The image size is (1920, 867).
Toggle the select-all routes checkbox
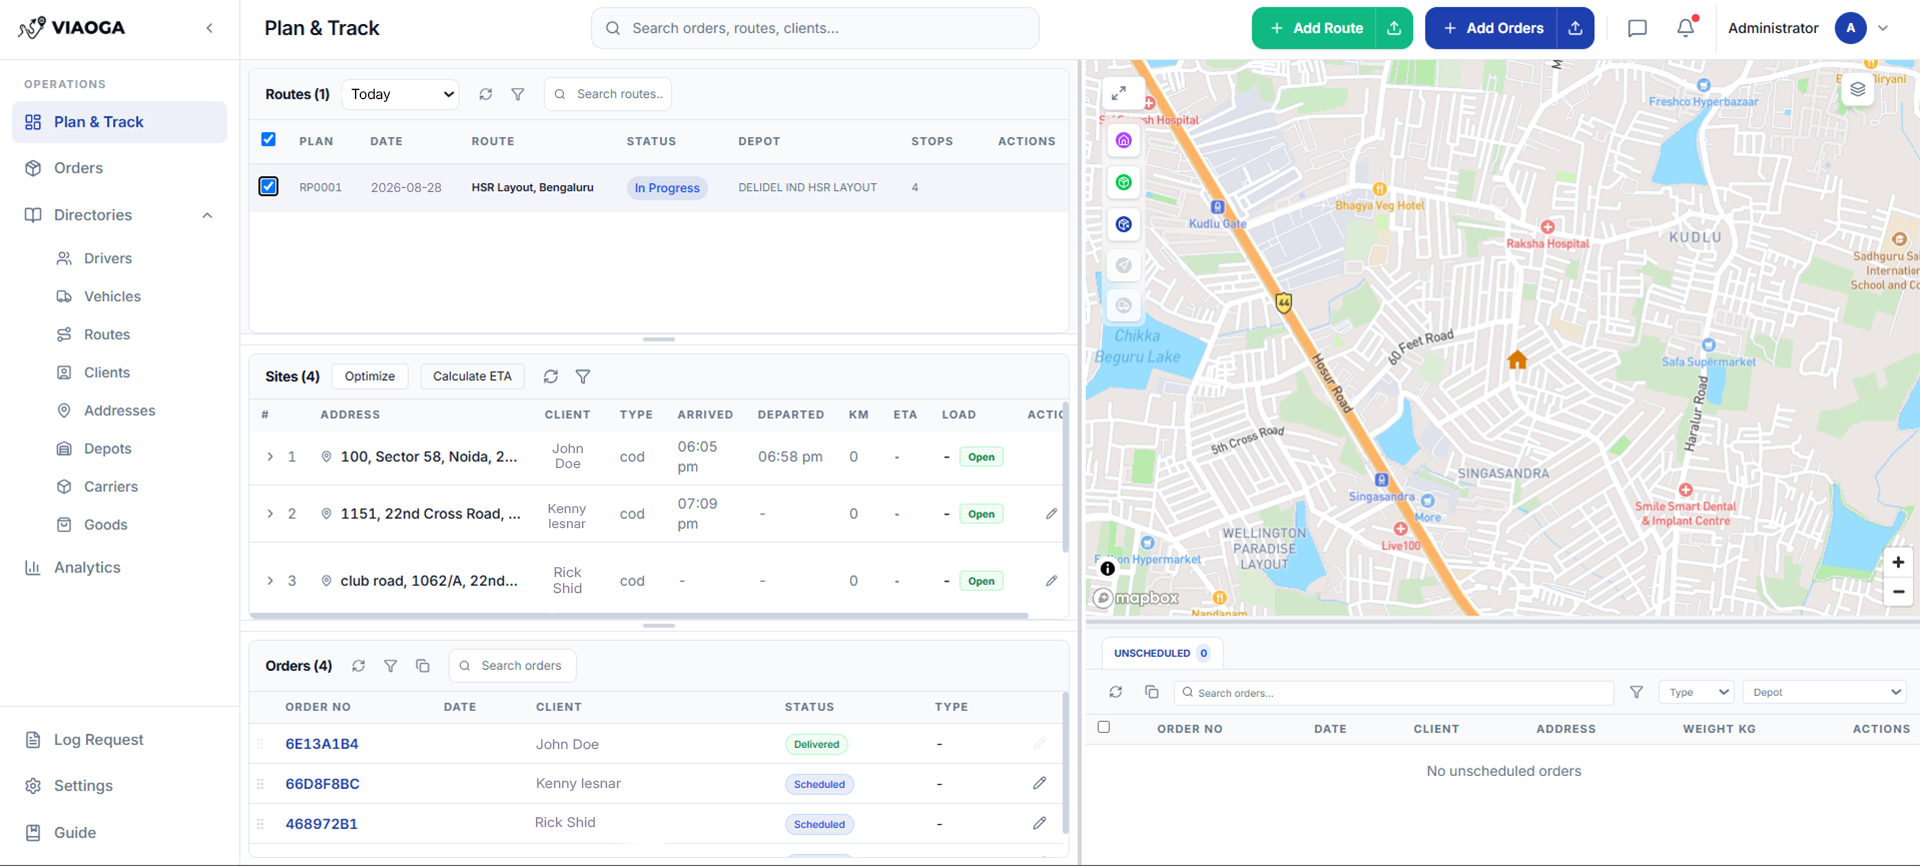[x=268, y=140]
